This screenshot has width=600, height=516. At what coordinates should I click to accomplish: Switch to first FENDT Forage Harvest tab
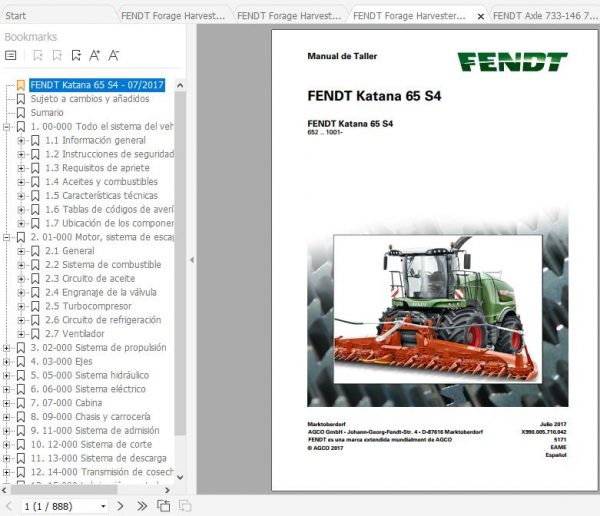(x=173, y=16)
